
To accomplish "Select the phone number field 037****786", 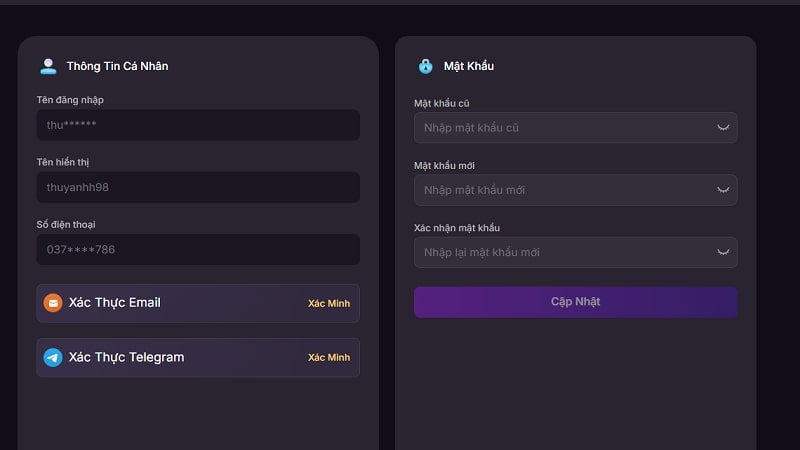I will 198,249.
